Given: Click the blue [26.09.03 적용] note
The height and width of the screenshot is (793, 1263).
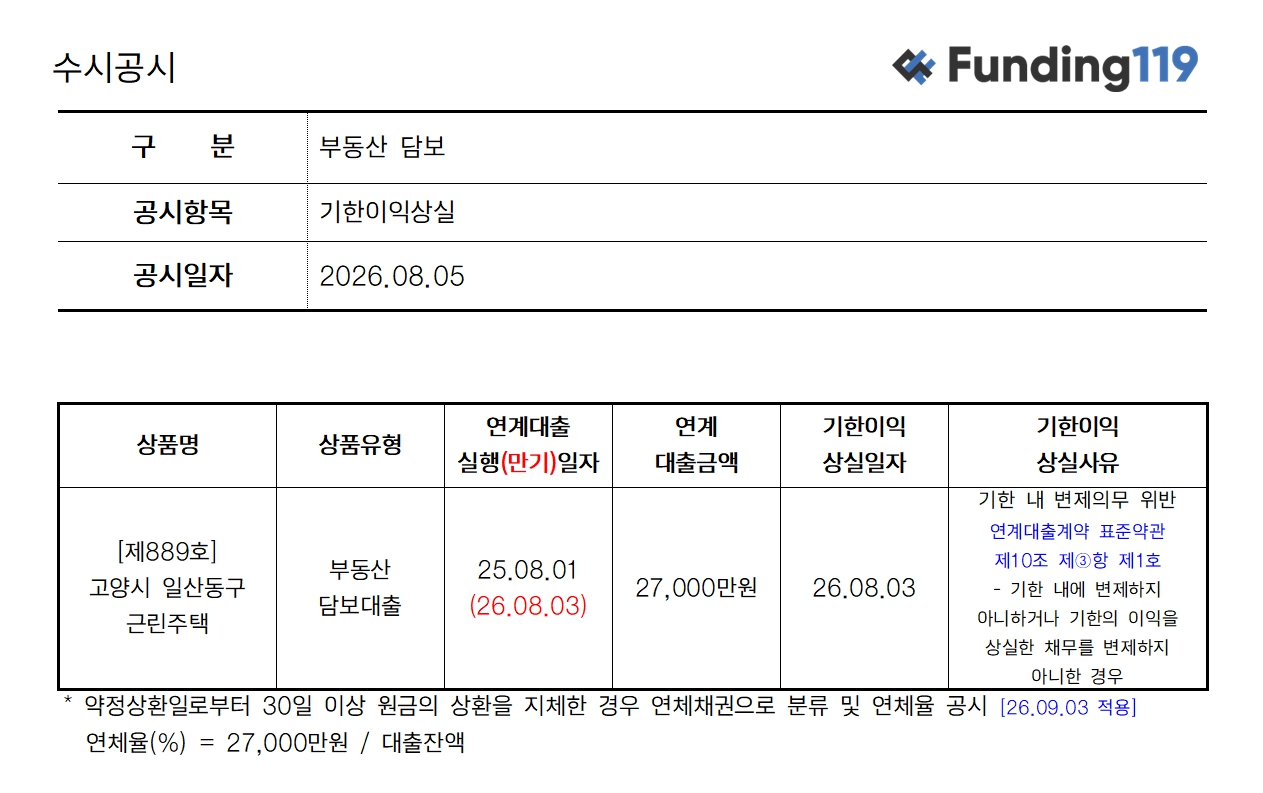Looking at the screenshot, I should pyautogui.click(x=1068, y=708).
